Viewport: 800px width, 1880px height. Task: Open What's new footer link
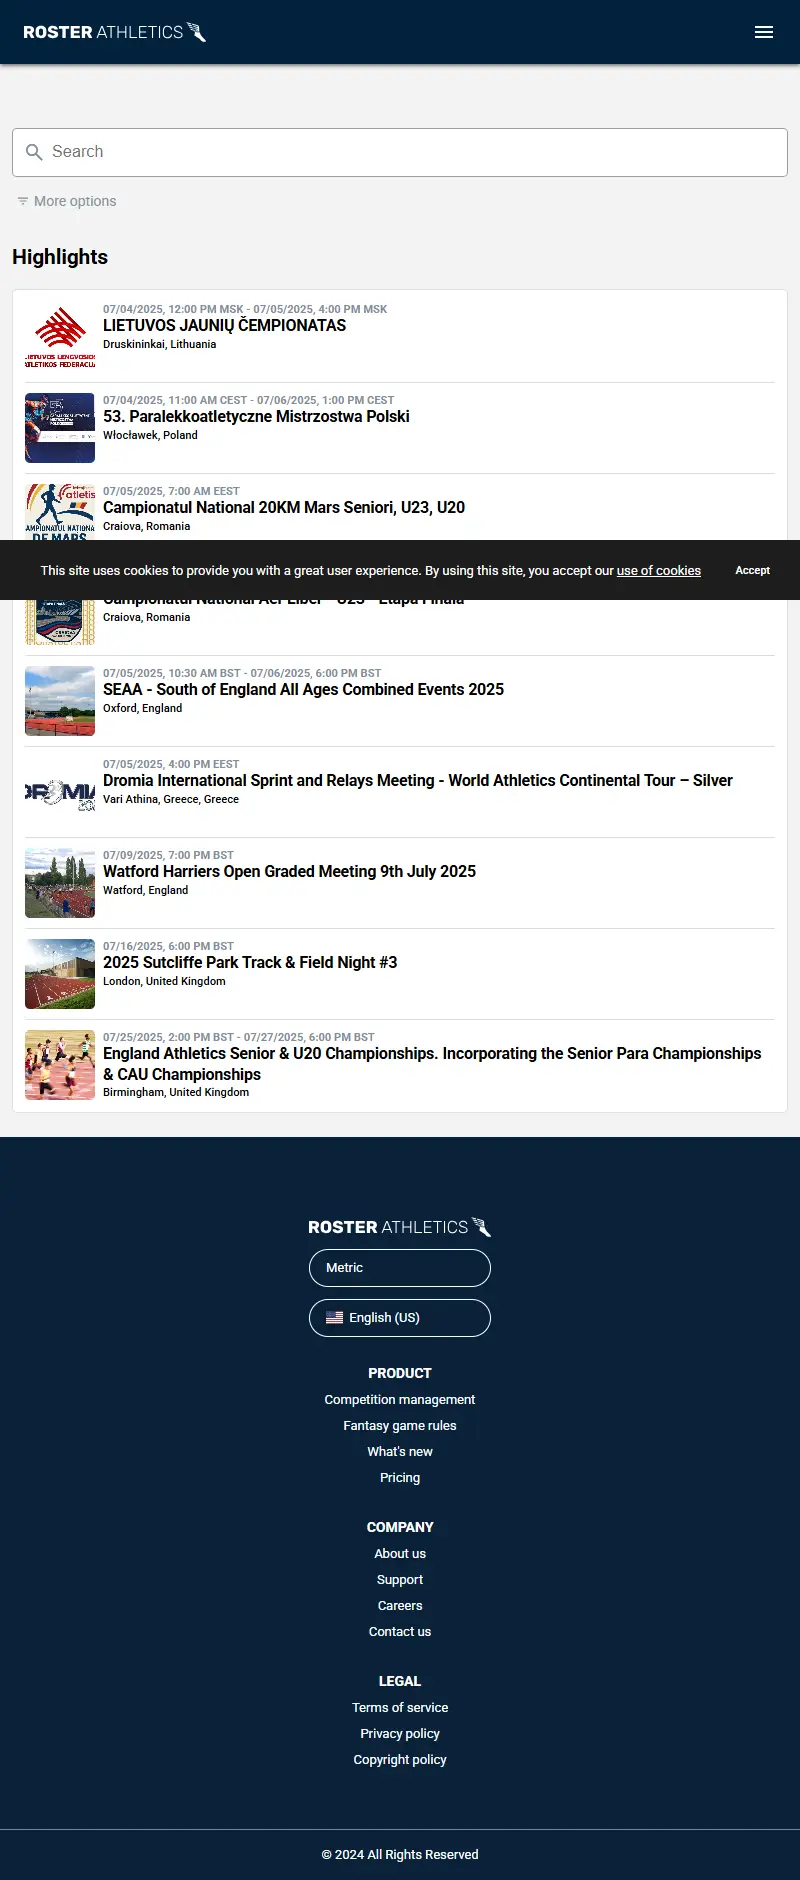(400, 1452)
